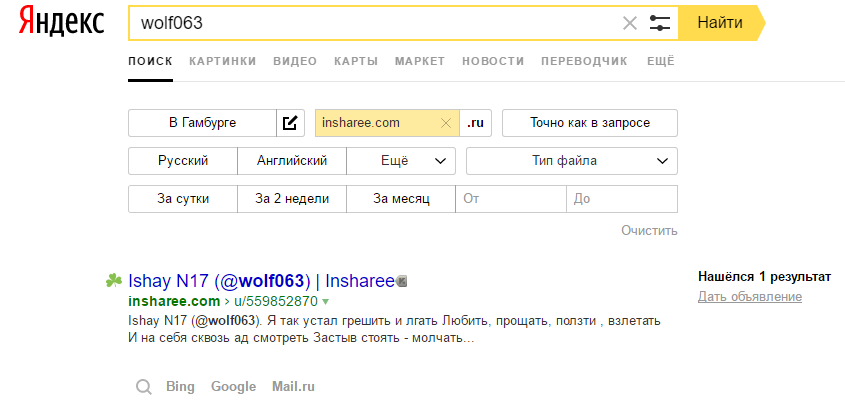845x410 pixels.
Task: Click the magnifier icon near Bing
Action: 144,387
